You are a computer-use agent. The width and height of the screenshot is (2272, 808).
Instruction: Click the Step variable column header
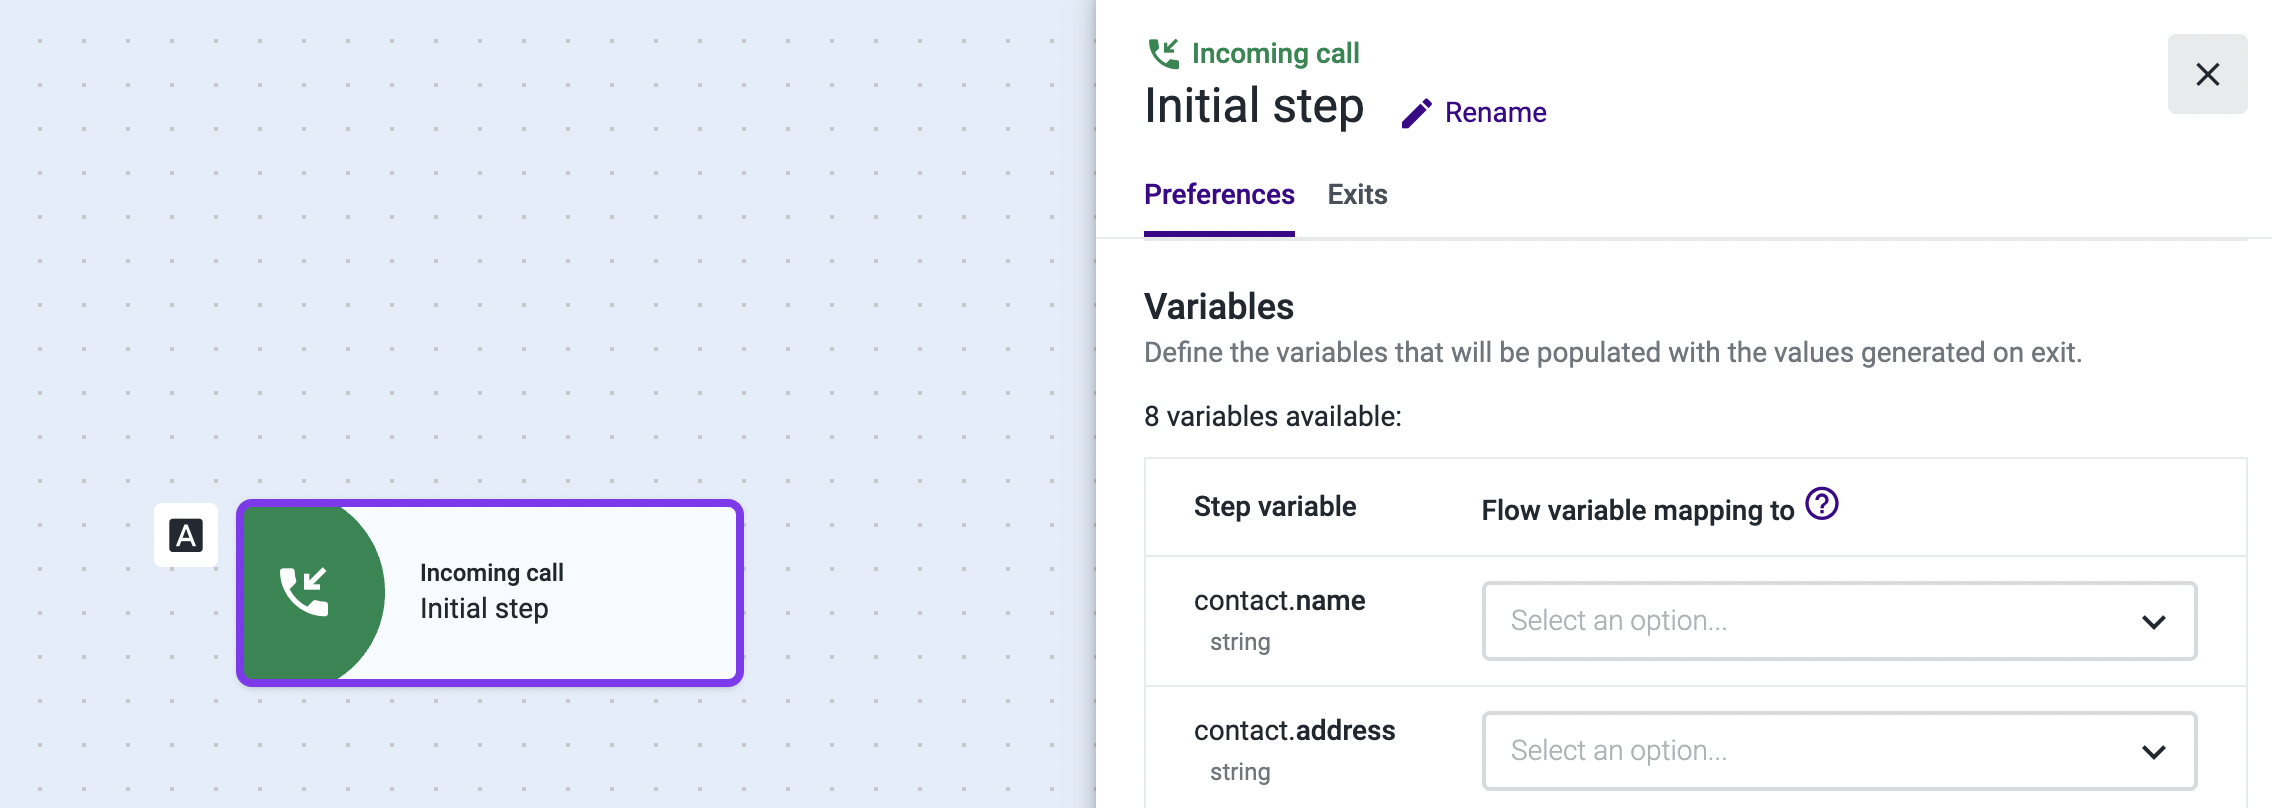[1275, 507]
